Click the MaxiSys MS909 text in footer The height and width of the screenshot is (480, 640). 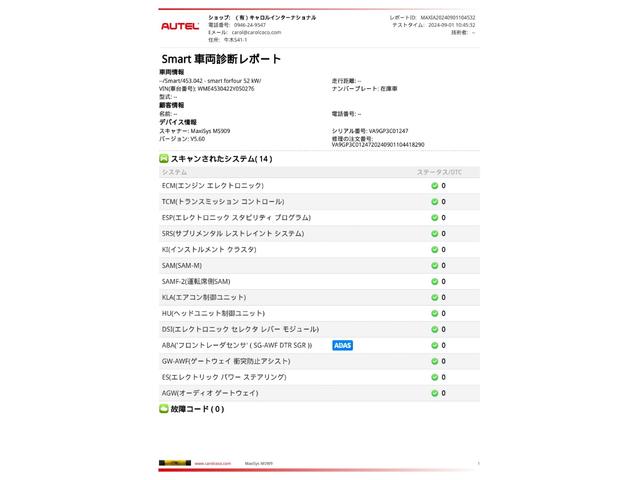pos(259,463)
